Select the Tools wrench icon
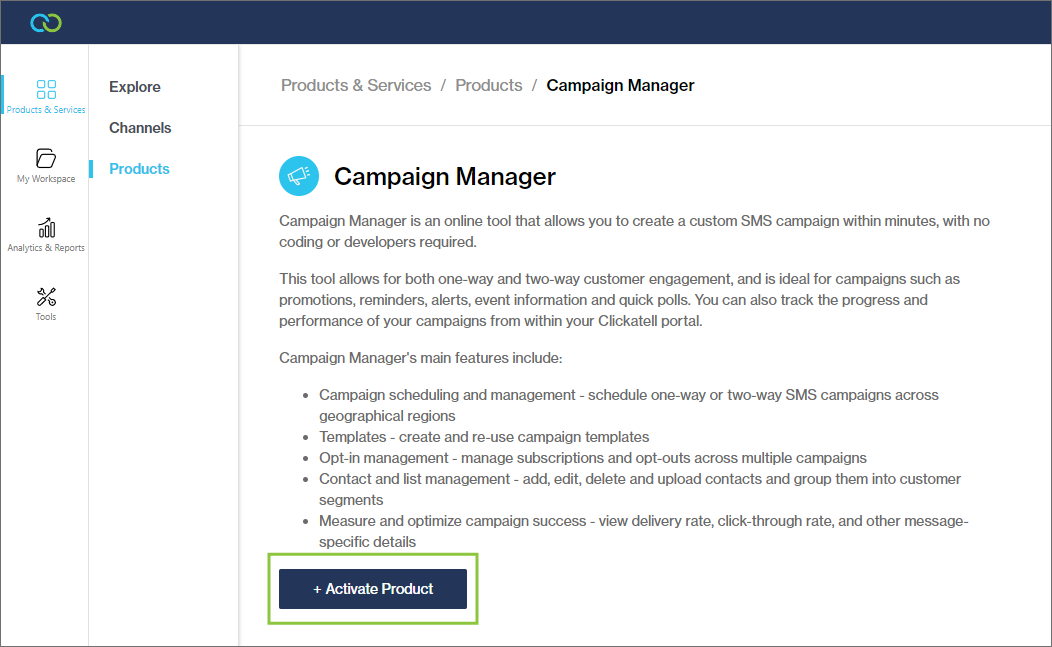Screen dimensions: 1052x647 click(46, 296)
